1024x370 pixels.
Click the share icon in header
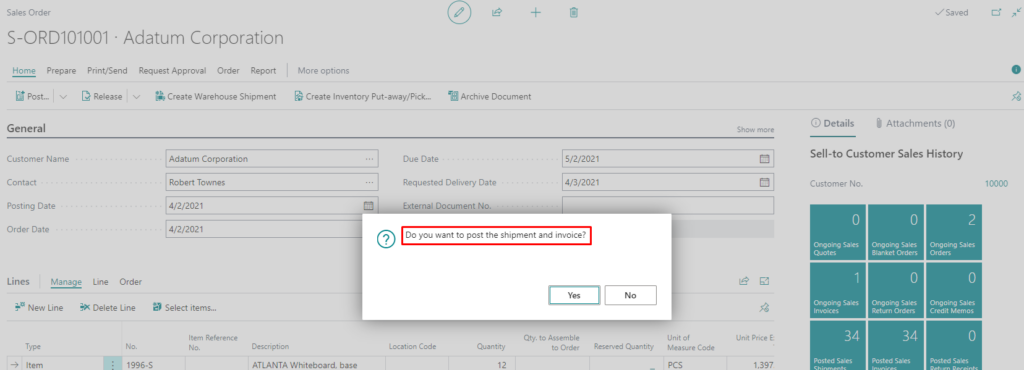(x=496, y=12)
